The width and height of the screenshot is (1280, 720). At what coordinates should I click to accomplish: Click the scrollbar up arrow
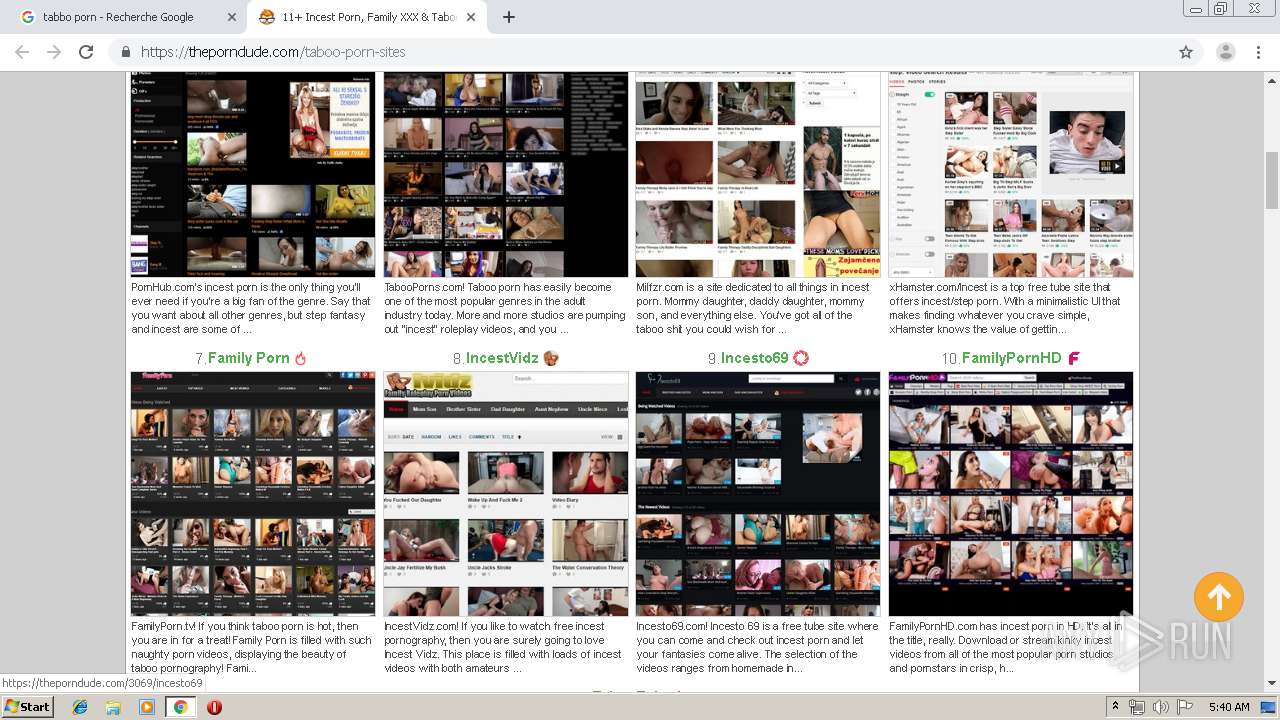(x=1272, y=80)
